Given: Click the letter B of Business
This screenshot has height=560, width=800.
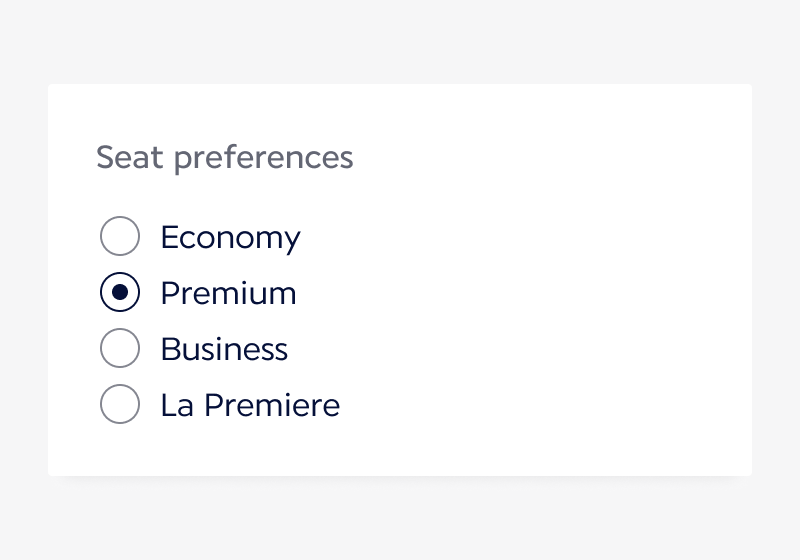Looking at the screenshot, I should (x=170, y=350).
